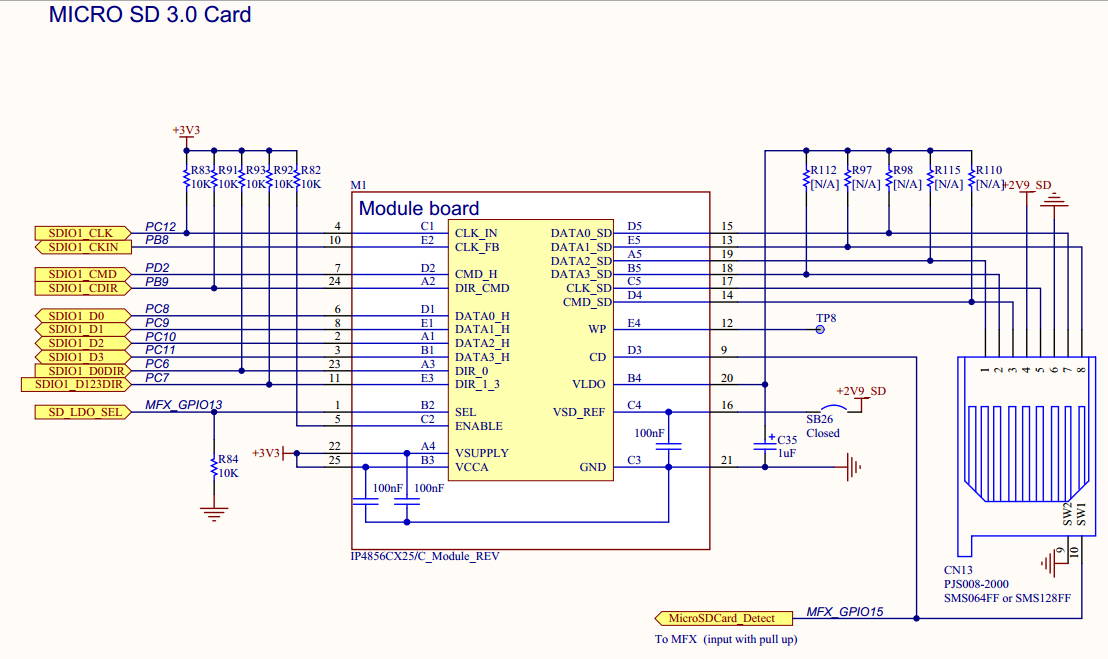Click the SDIO1_D123DIR port symbol
This screenshot has width=1108, height=659.
coord(76,384)
